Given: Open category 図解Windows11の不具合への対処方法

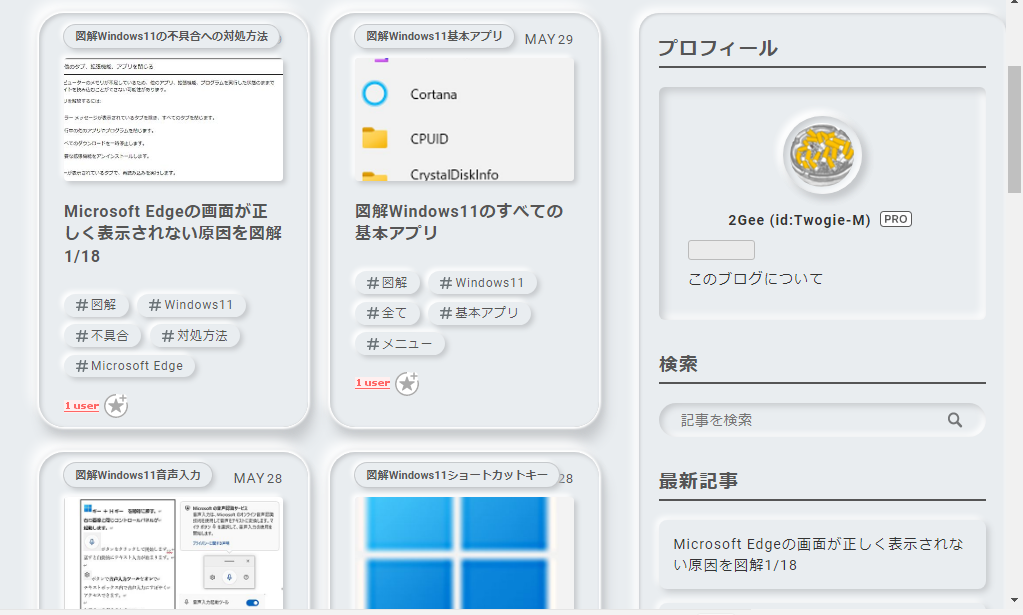Looking at the screenshot, I should (171, 36).
